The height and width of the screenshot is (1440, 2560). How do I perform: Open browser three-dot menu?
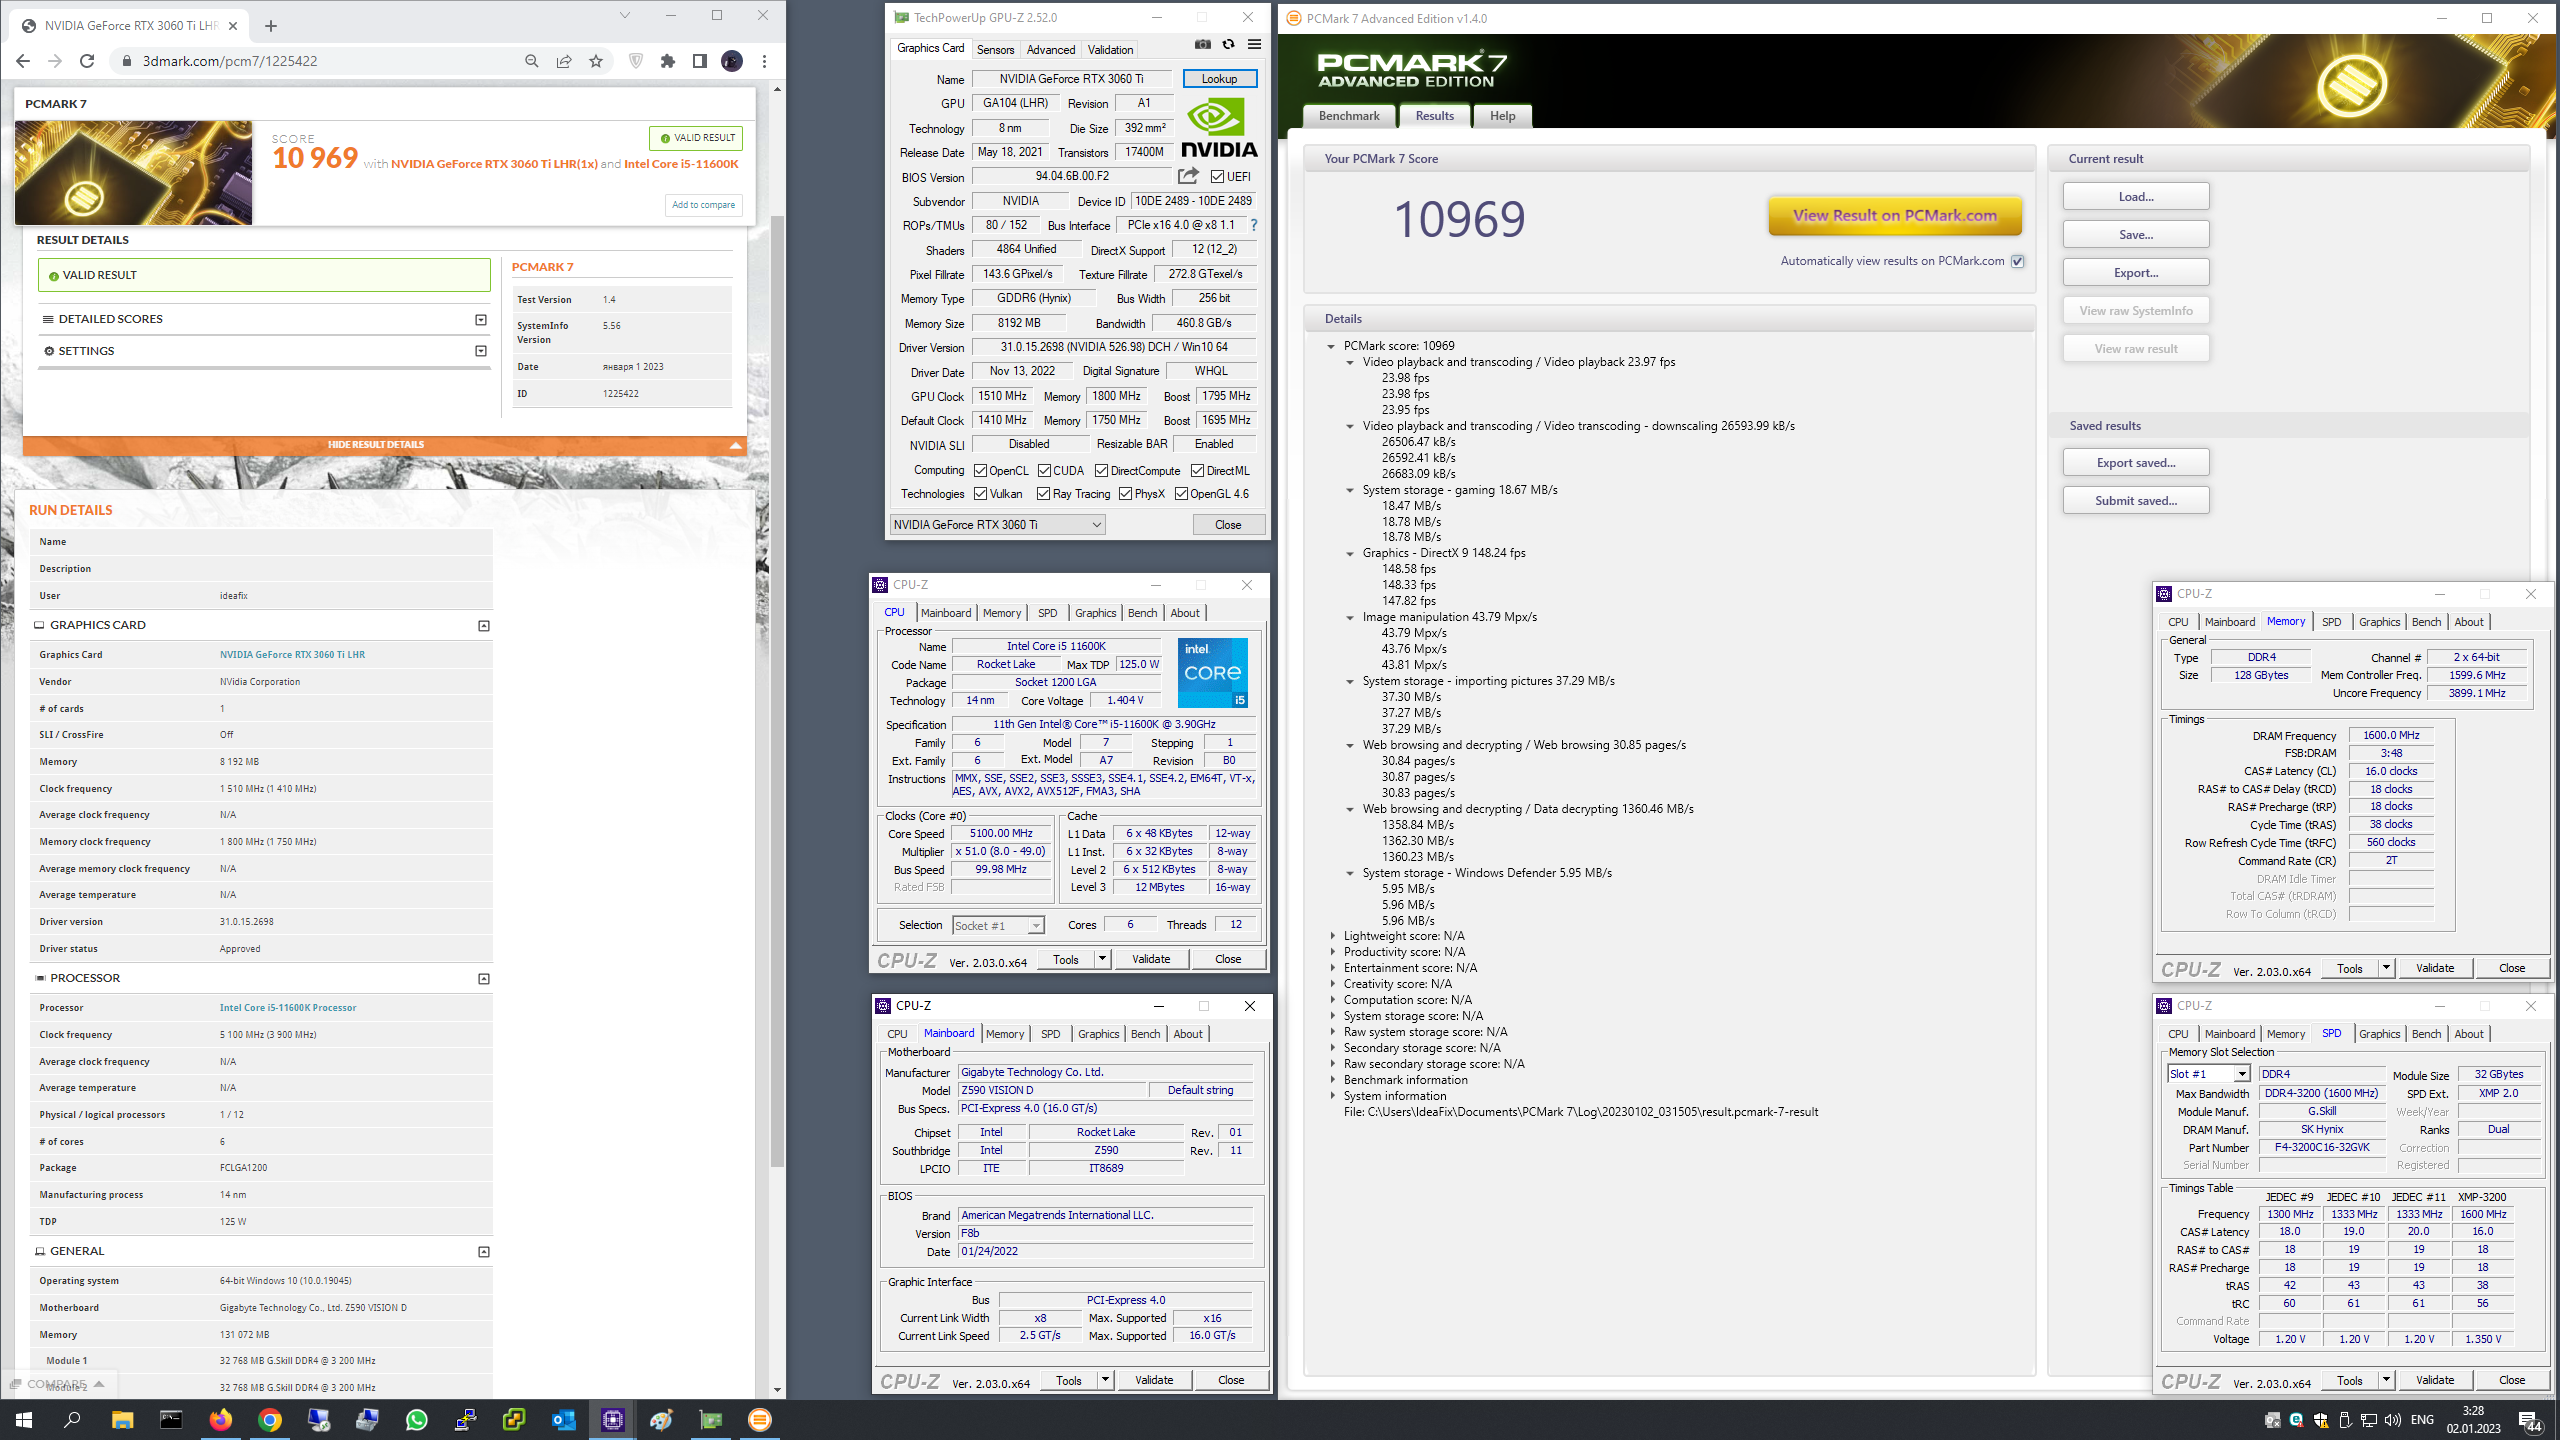coord(764,61)
